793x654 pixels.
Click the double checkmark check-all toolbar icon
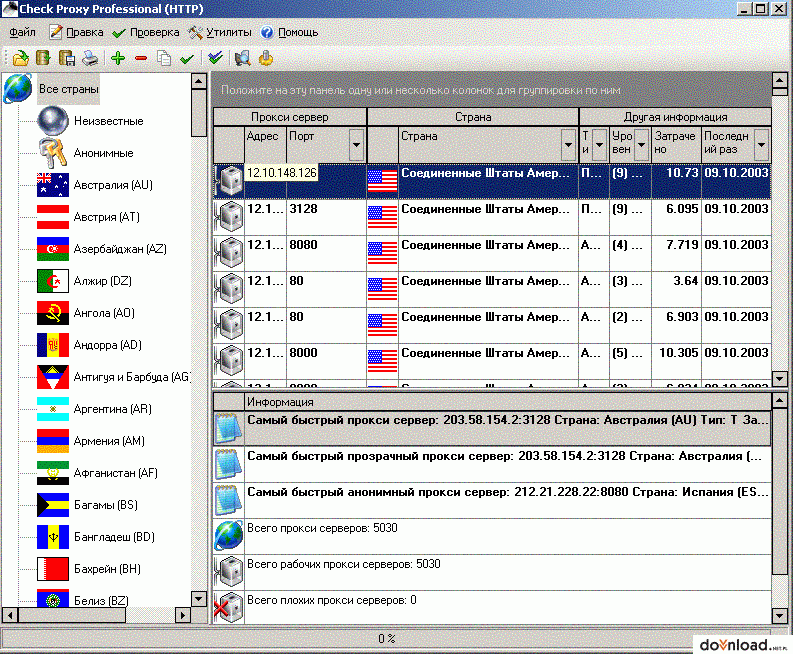coord(215,58)
